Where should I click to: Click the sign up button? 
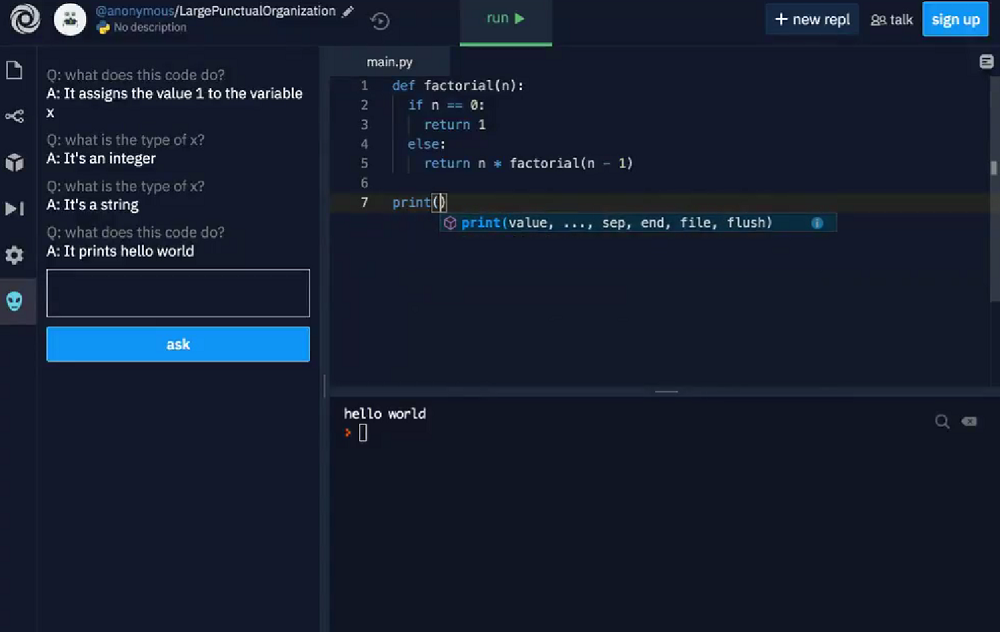point(955,19)
